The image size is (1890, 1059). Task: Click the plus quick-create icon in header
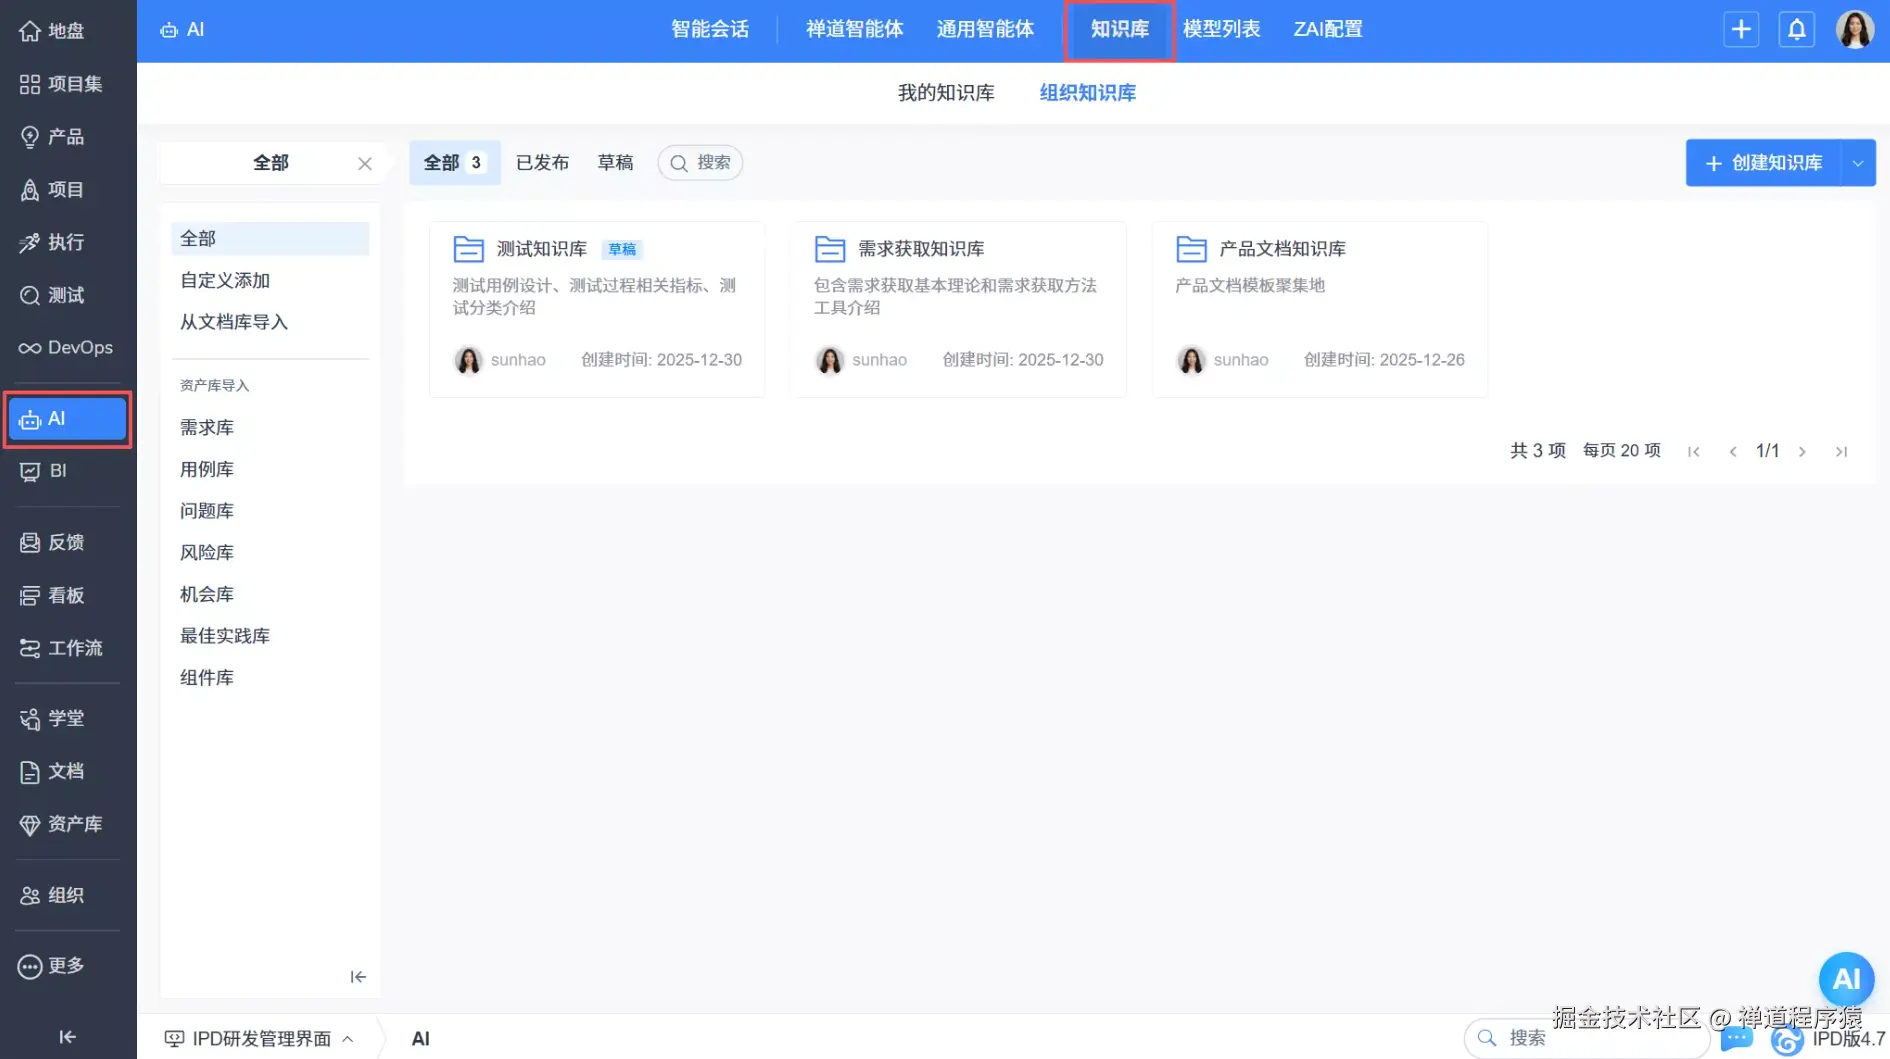(1741, 29)
